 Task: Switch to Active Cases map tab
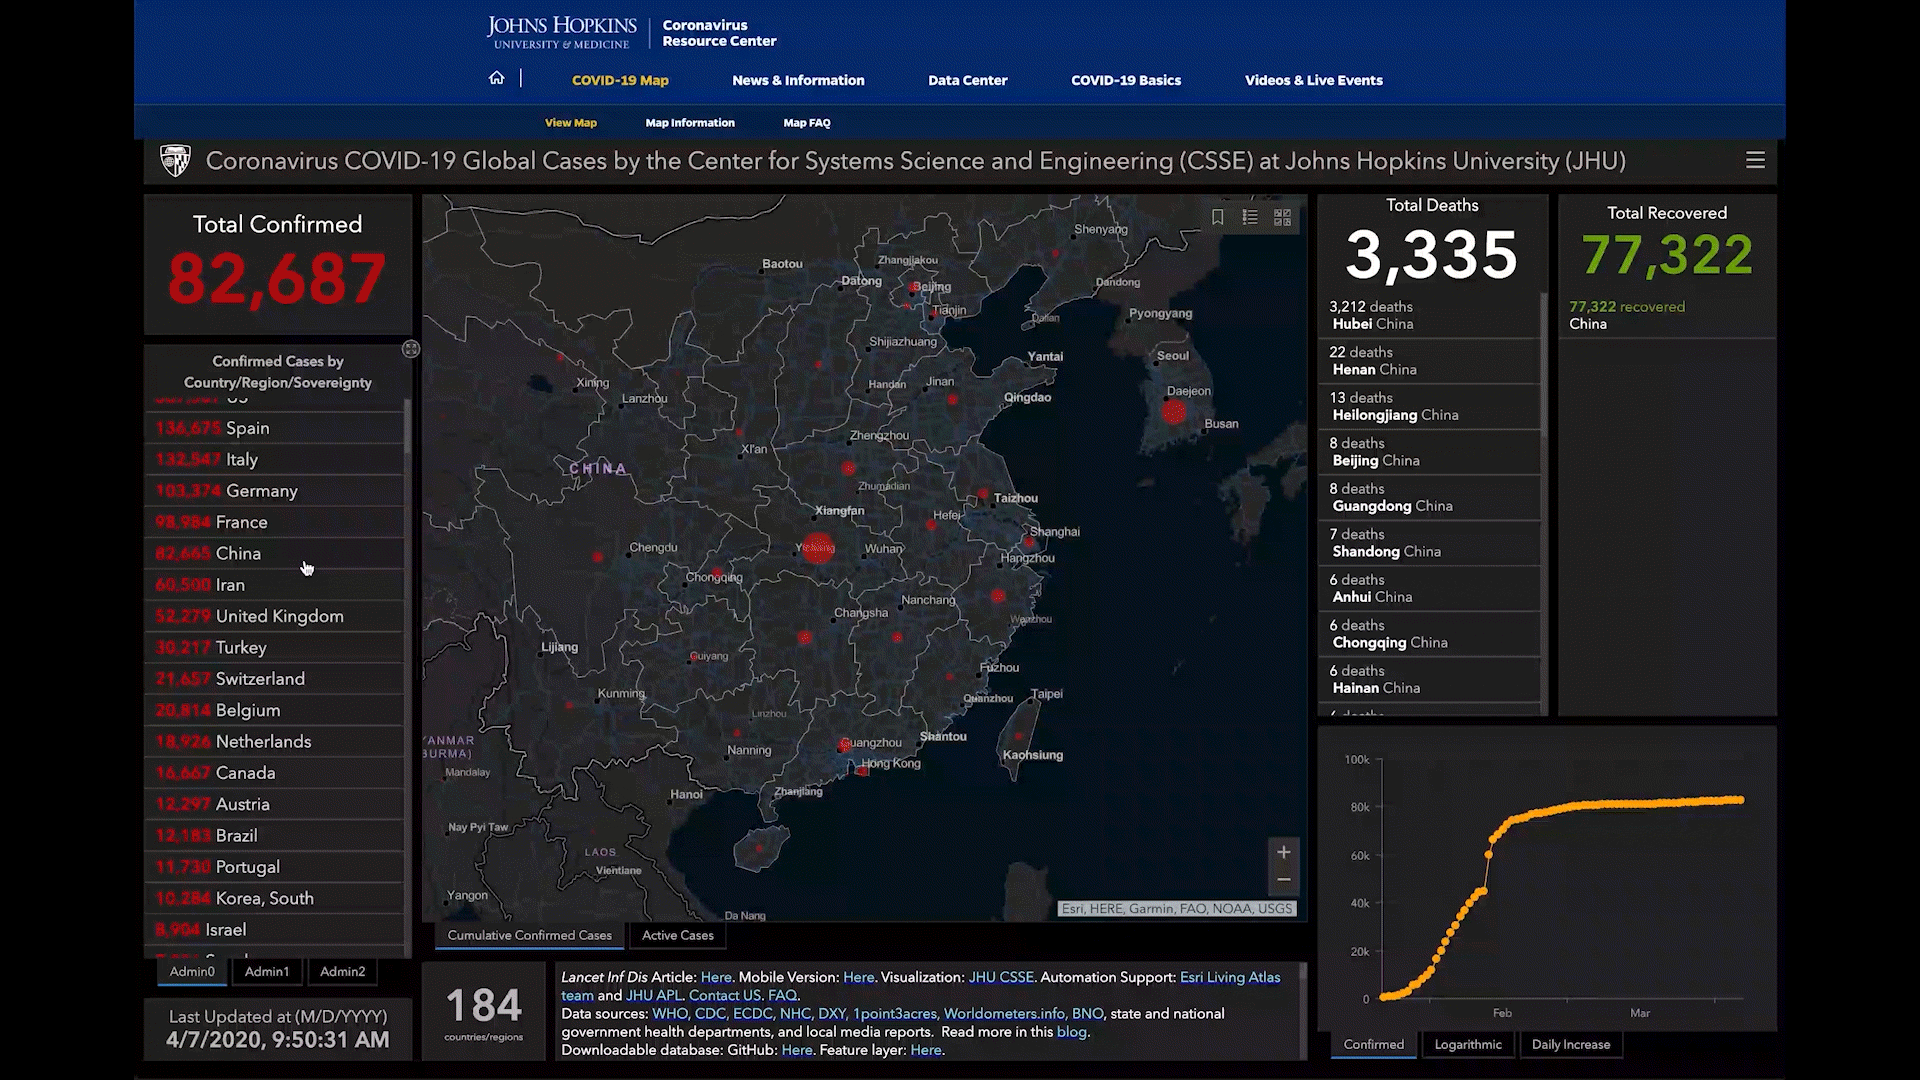pyautogui.click(x=678, y=935)
